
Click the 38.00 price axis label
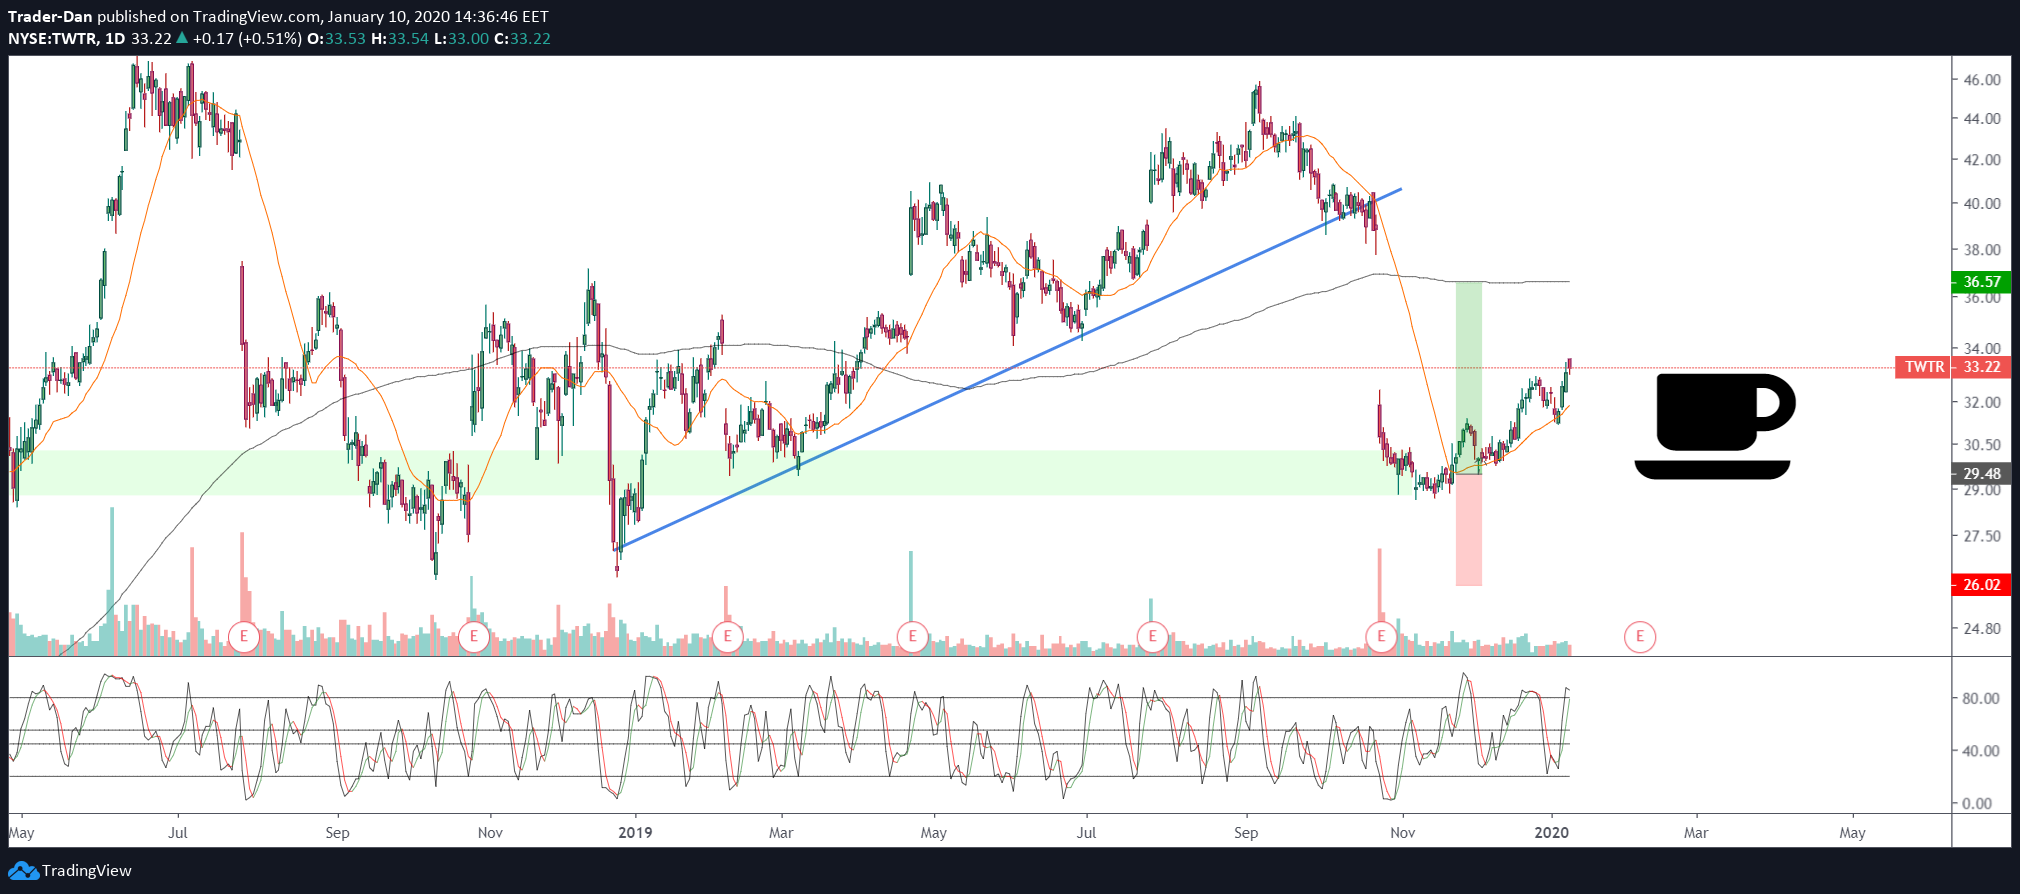point(1982,250)
